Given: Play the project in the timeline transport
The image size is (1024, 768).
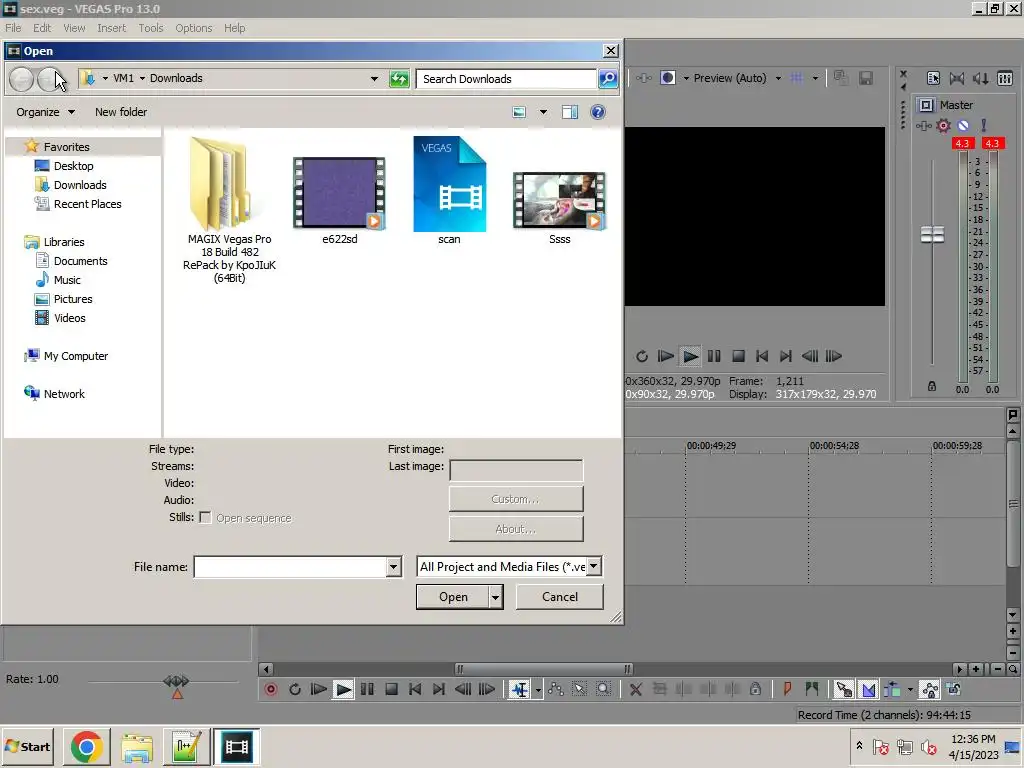Looking at the screenshot, I should pos(343,690).
